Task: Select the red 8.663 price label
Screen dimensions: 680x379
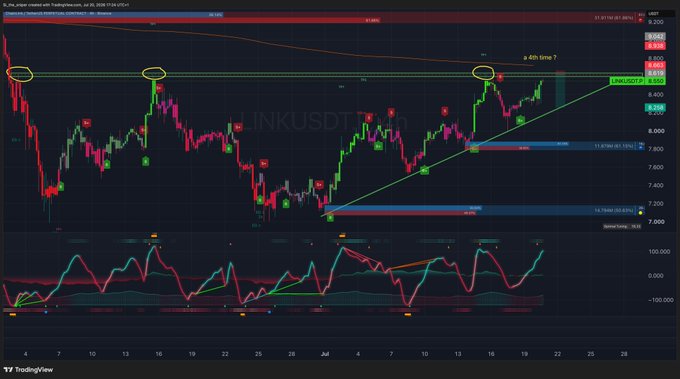Action: (x=655, y=65)
